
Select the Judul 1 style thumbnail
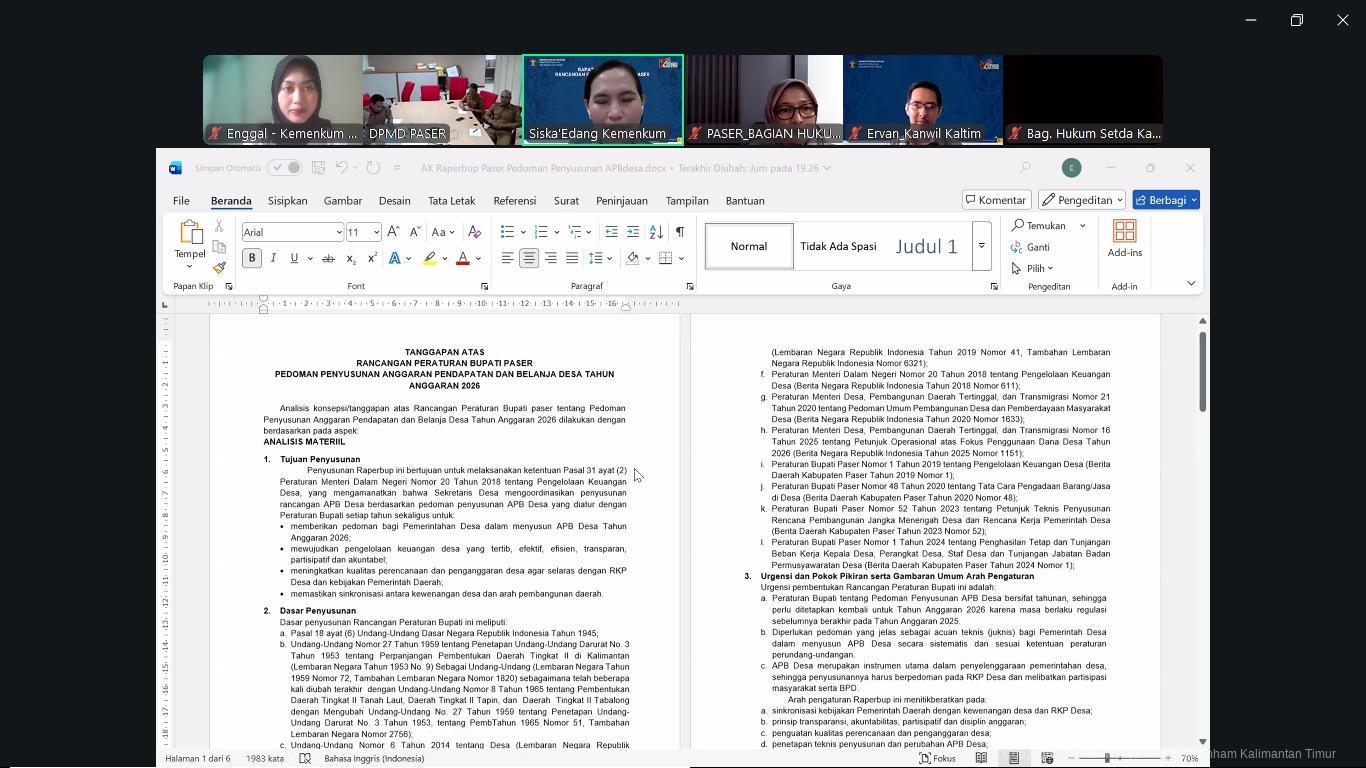926,247
